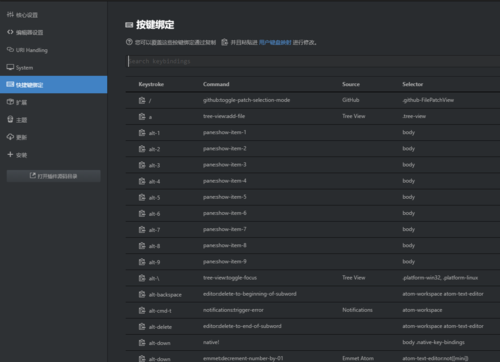Click the Keystroke column header
The height and width of the screenshot is (362, 500).
point(151,84)
